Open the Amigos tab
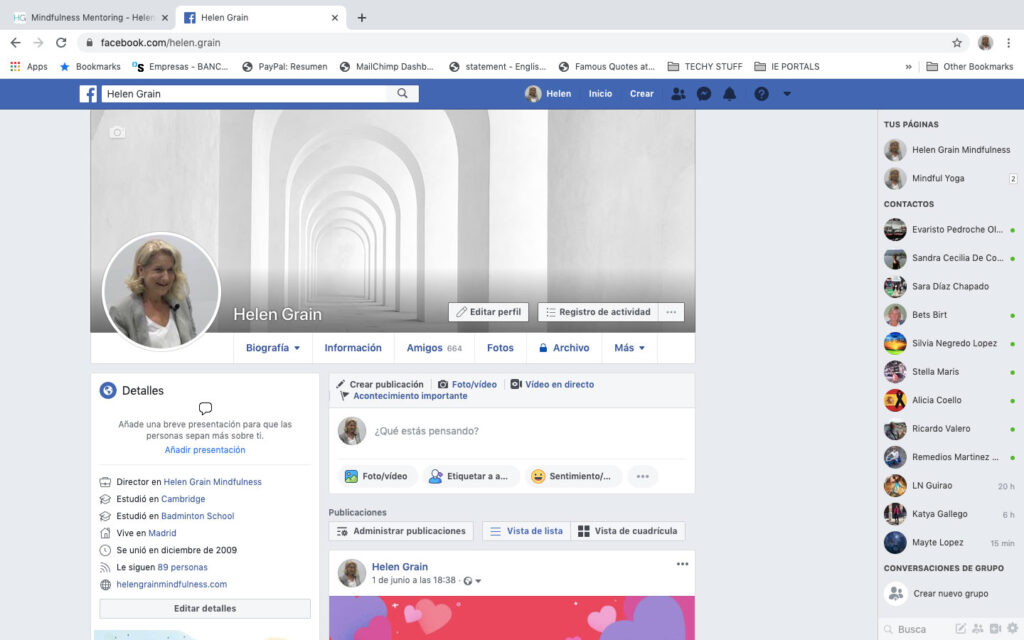This screenshot has width=1024, height=640. pyautogui.click(x=434, y=348)
